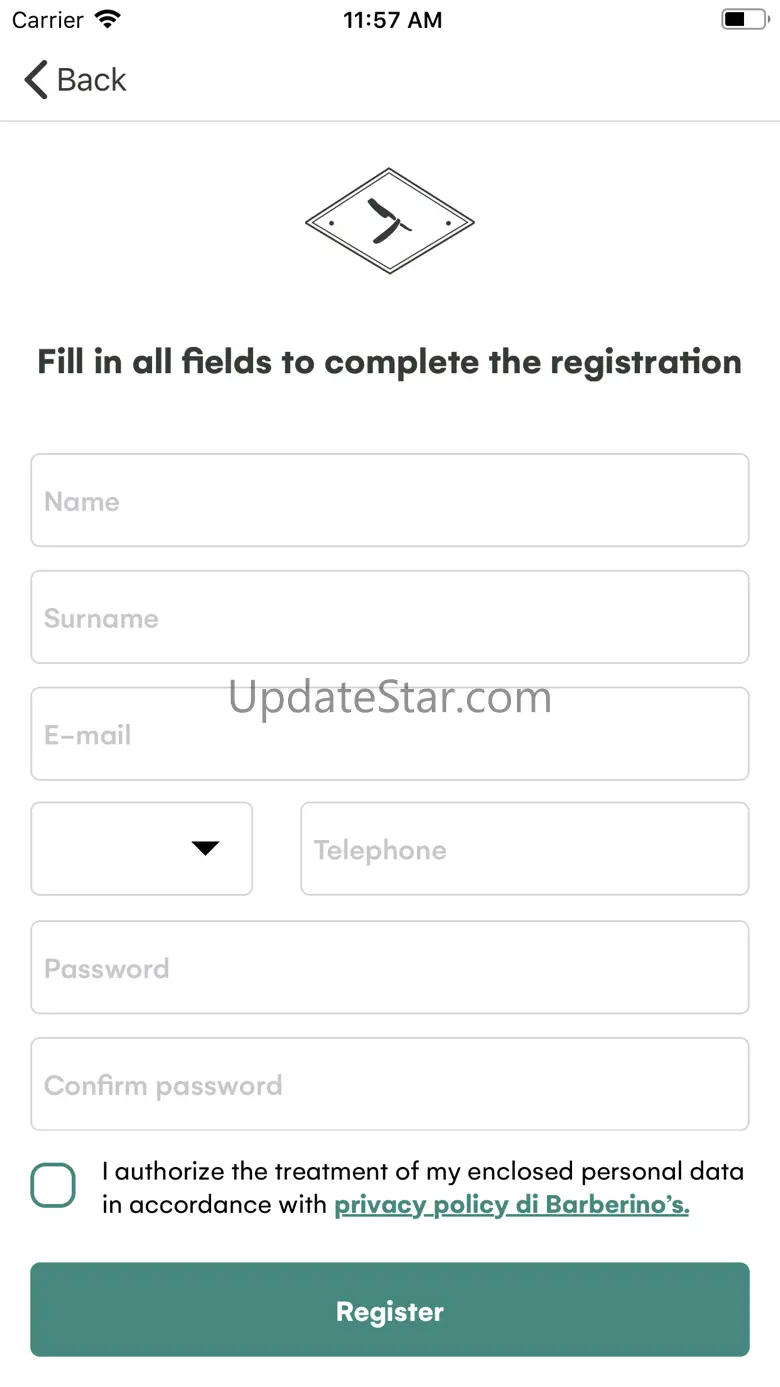Screen dimensions: 780x1387
Task: Click the Wi-Fi signal icon in status bar
Action: 107,20
